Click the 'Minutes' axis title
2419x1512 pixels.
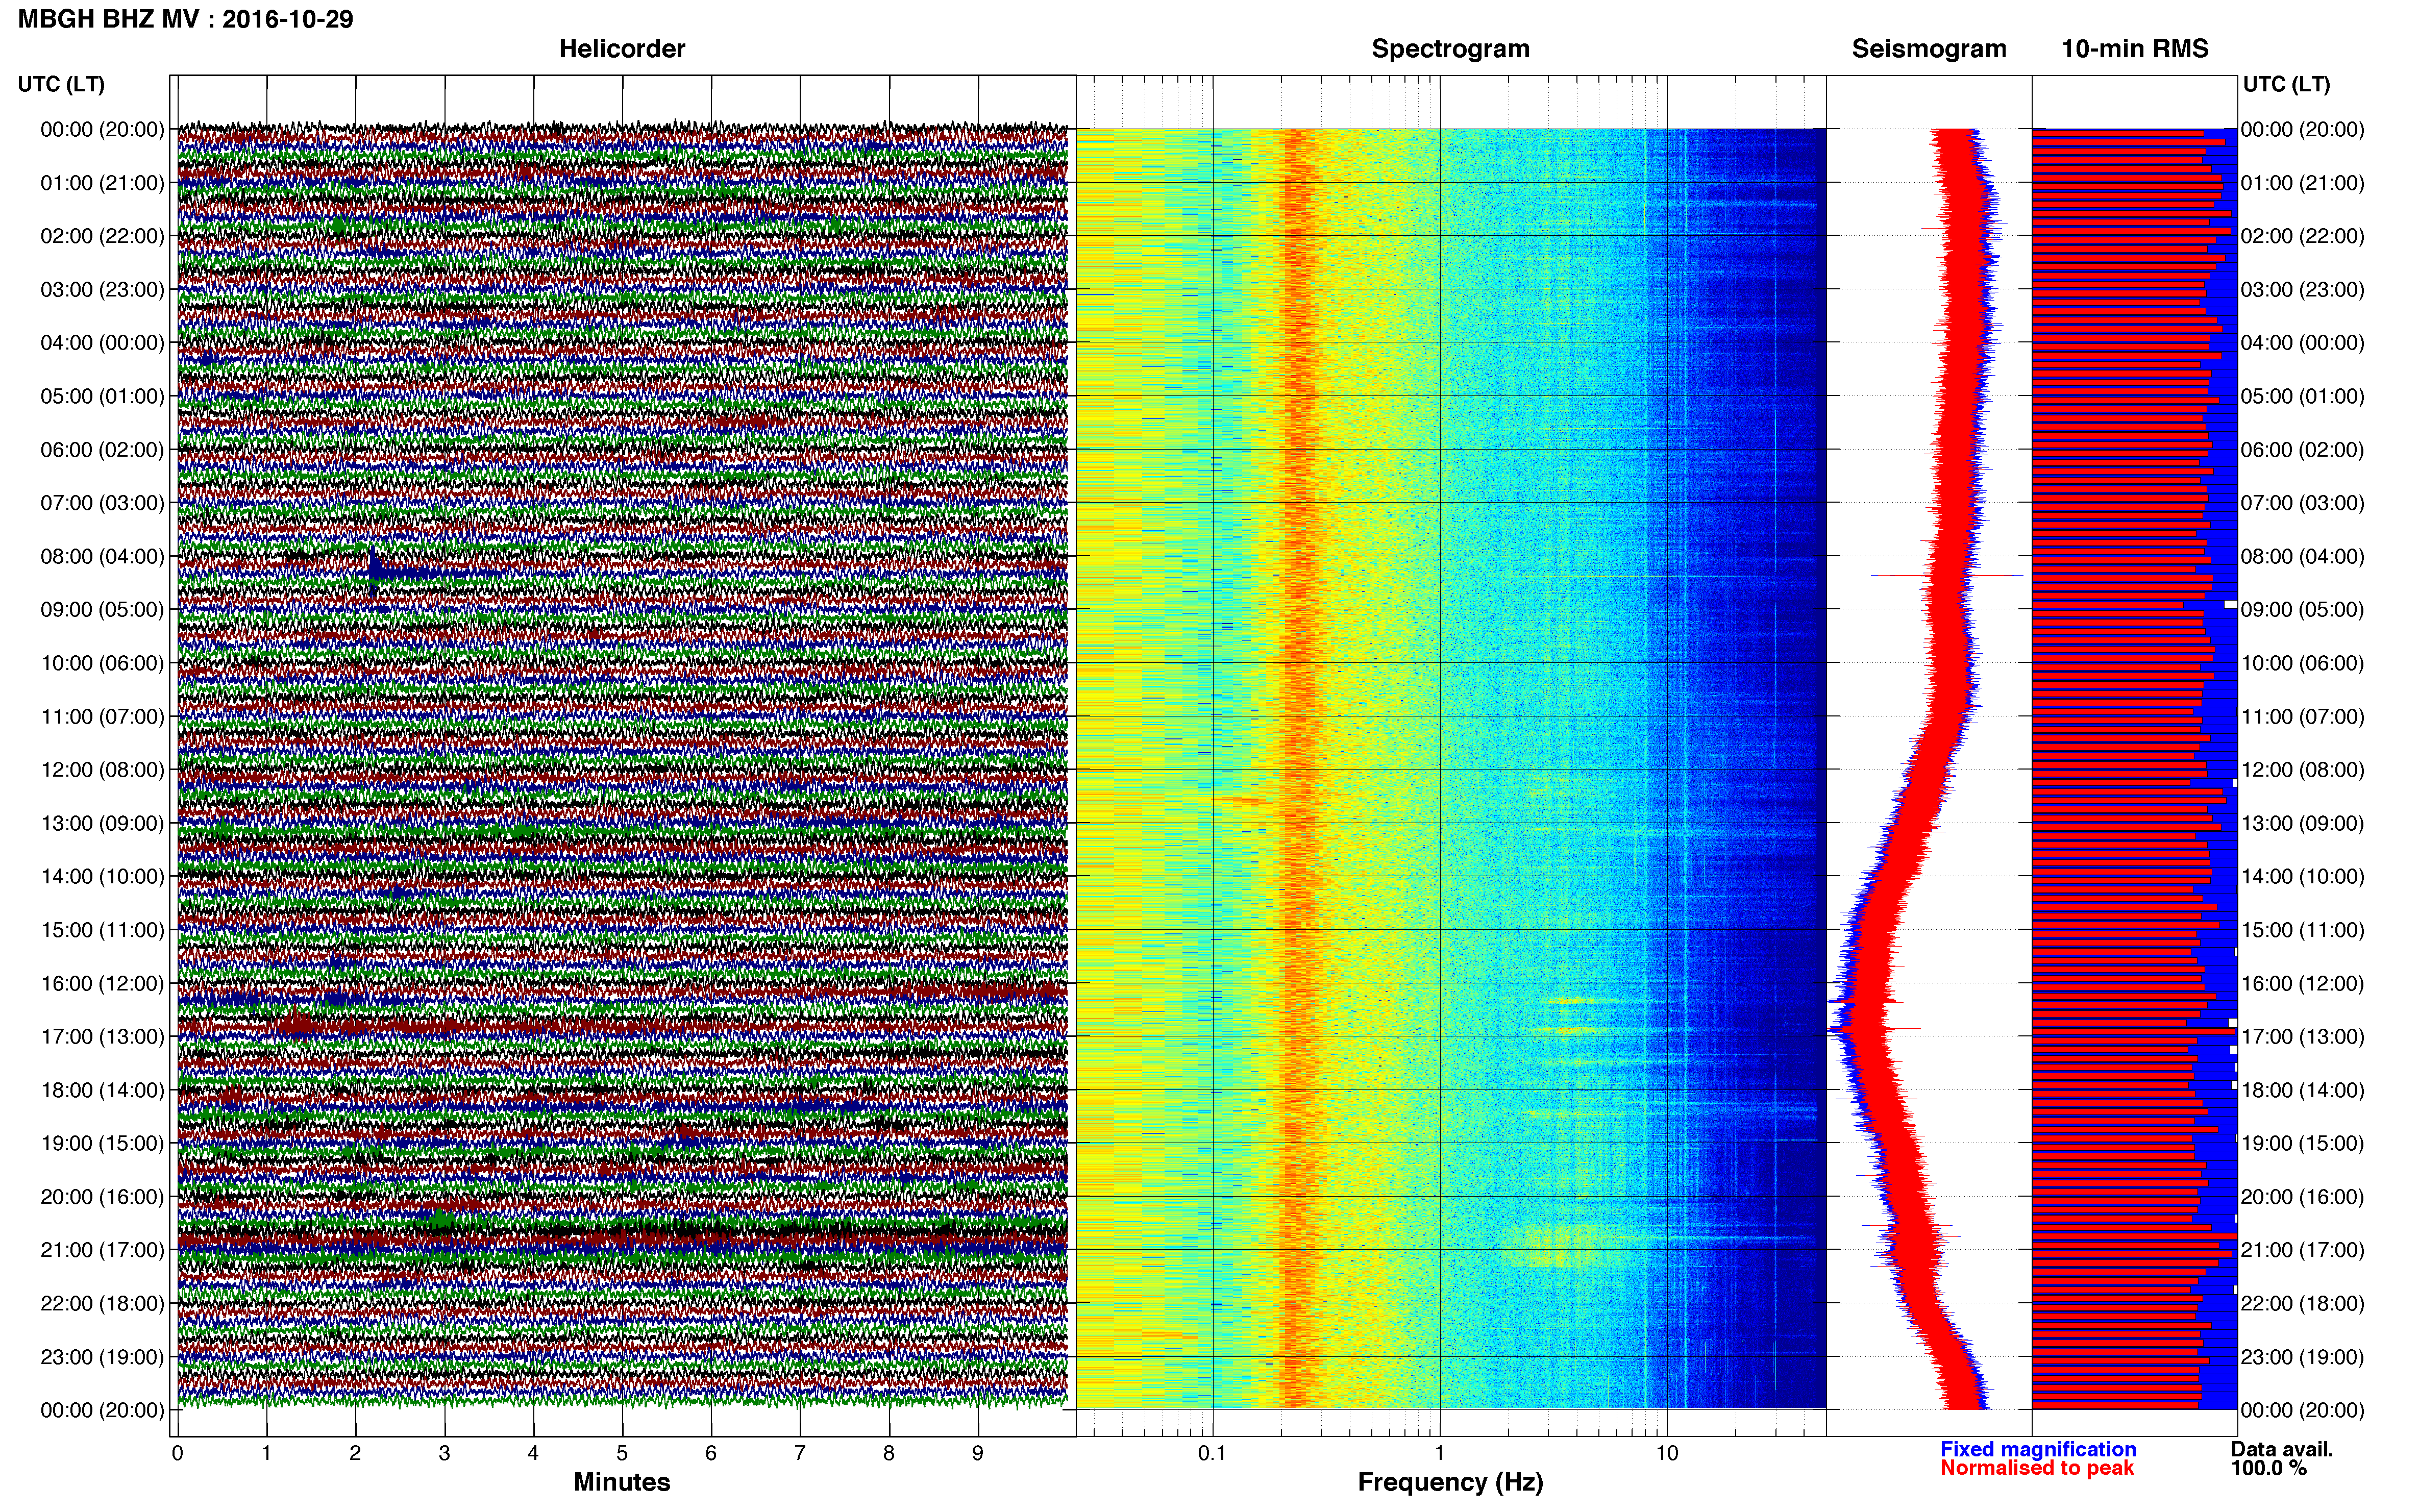622,1482
